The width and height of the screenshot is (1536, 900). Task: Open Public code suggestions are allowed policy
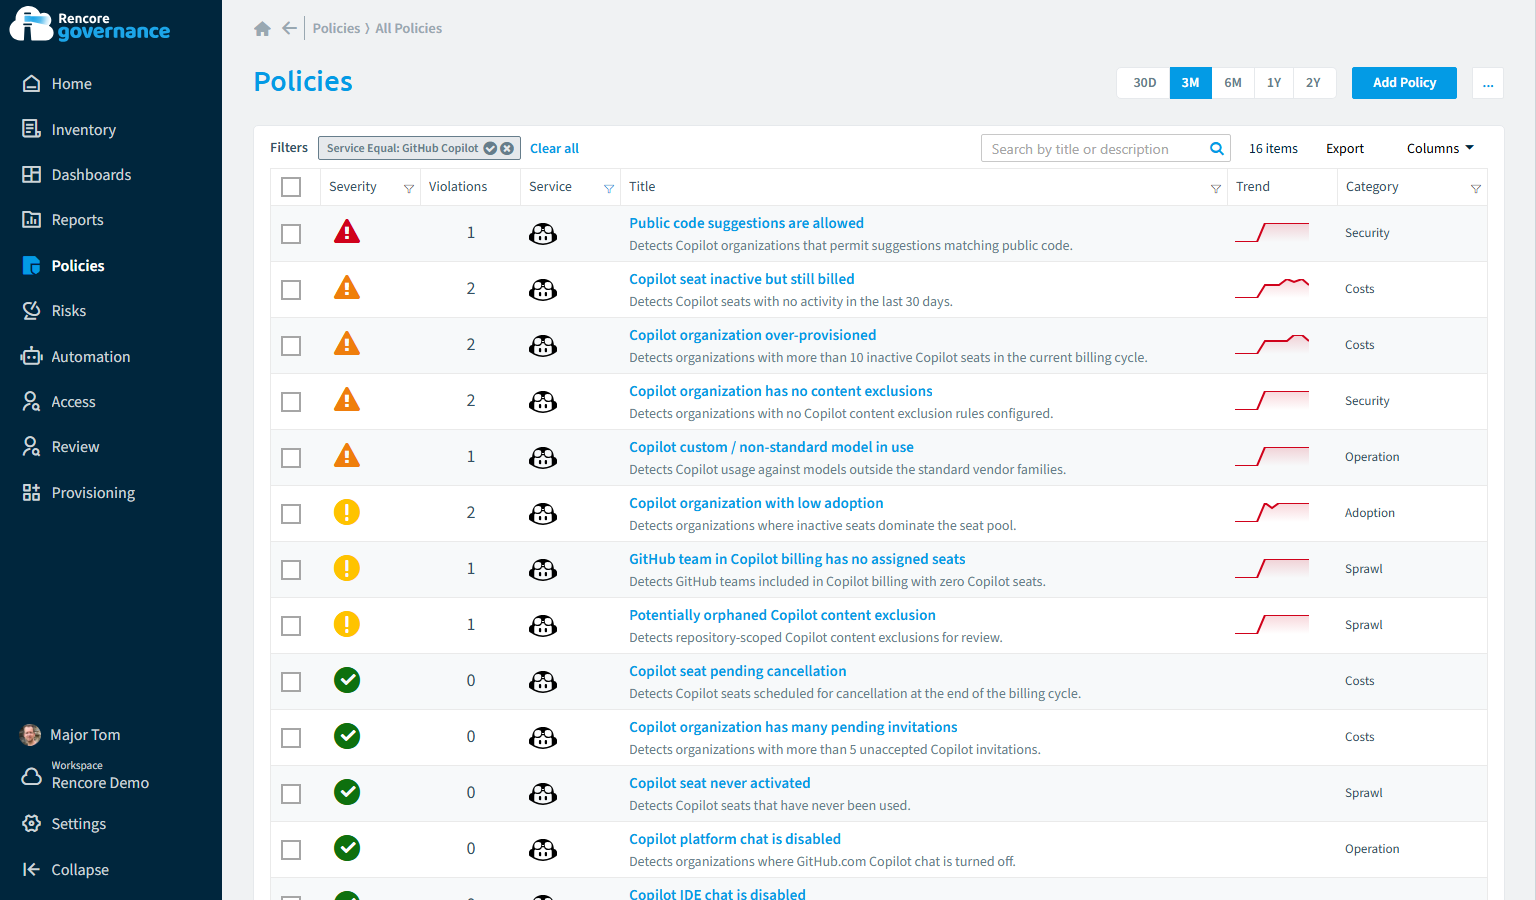(746, 223)
